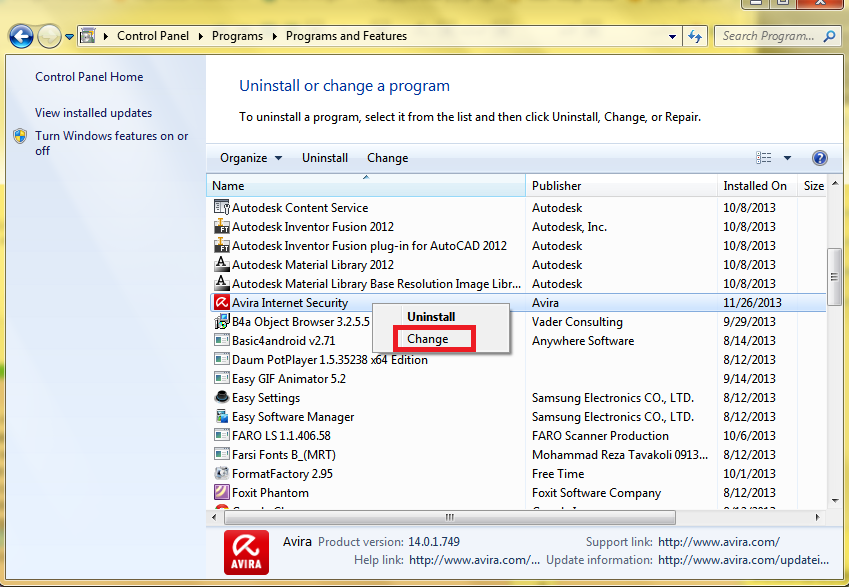Expand the view options dropdown arrow
The image size is (849, 587).
pos(787,158)
